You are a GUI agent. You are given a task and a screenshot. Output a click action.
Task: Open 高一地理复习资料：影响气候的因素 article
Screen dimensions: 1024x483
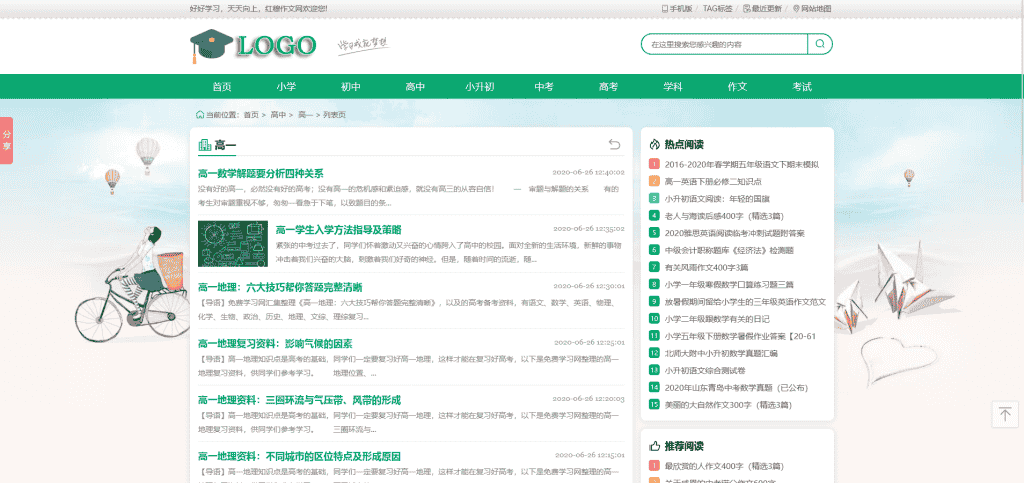(x=274, y=342)
